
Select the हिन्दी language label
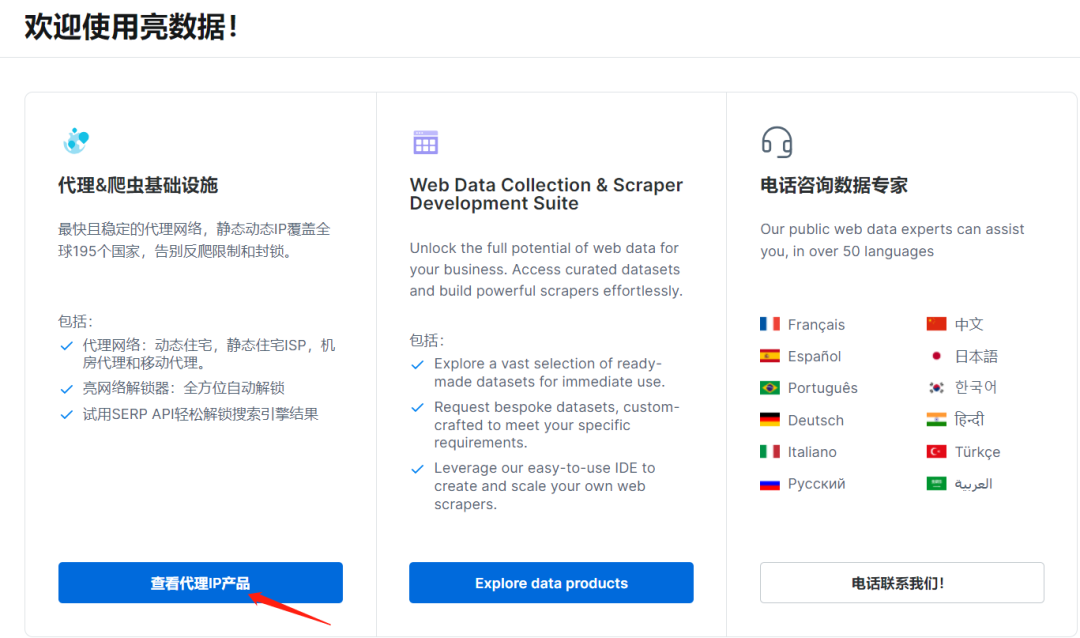[969, 419]
